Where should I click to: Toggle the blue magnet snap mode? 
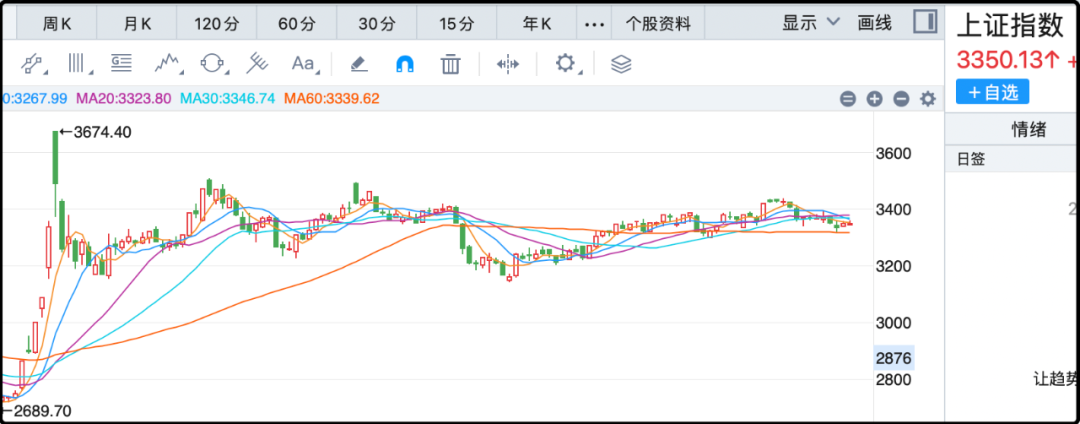click(x=405, y=64)
